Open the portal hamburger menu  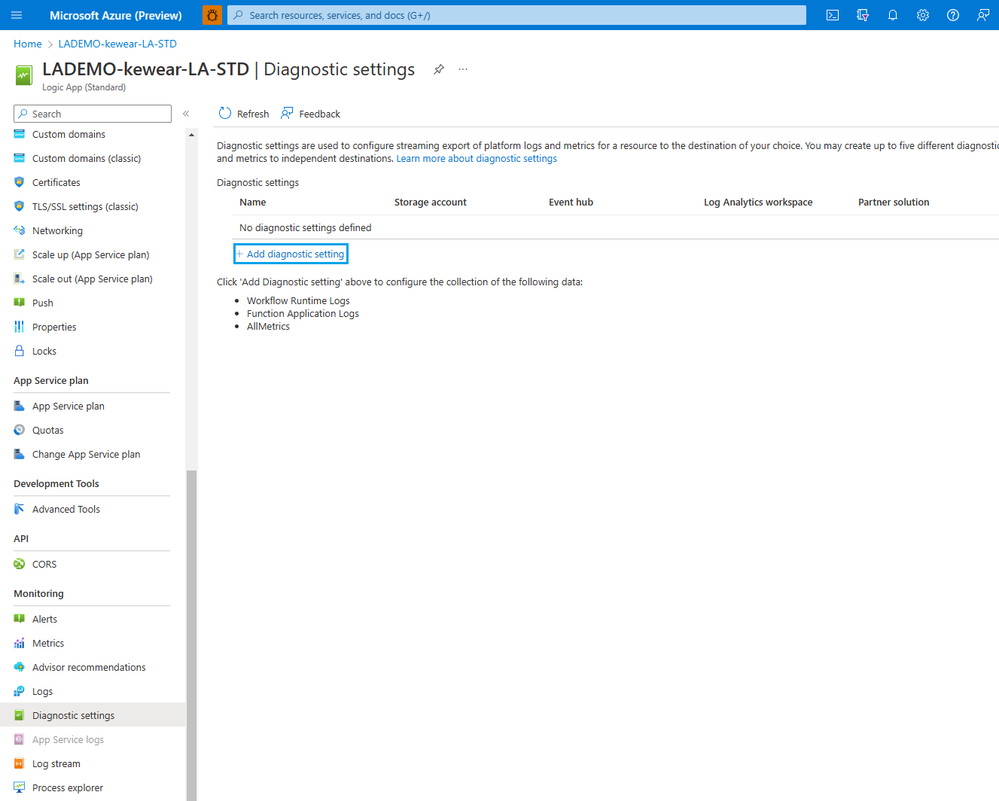[x=17, y=15]
